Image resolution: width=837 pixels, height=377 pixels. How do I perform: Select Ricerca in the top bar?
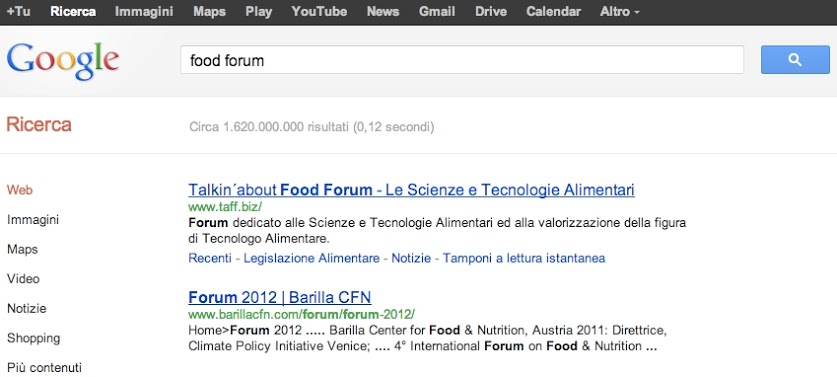[x=73, y=12]
